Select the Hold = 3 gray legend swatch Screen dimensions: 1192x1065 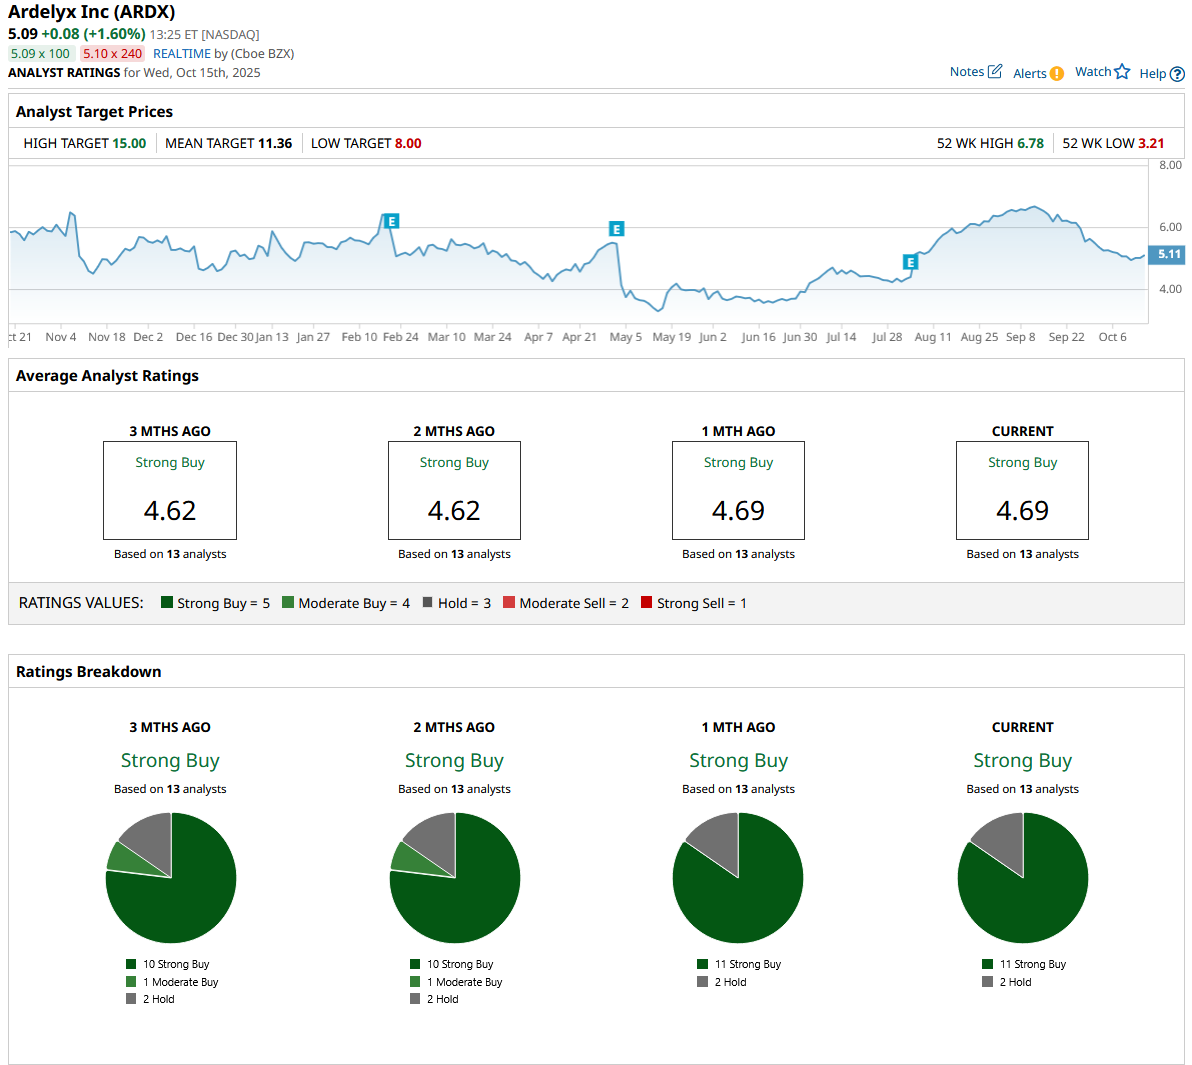click(x=428, y=602)
